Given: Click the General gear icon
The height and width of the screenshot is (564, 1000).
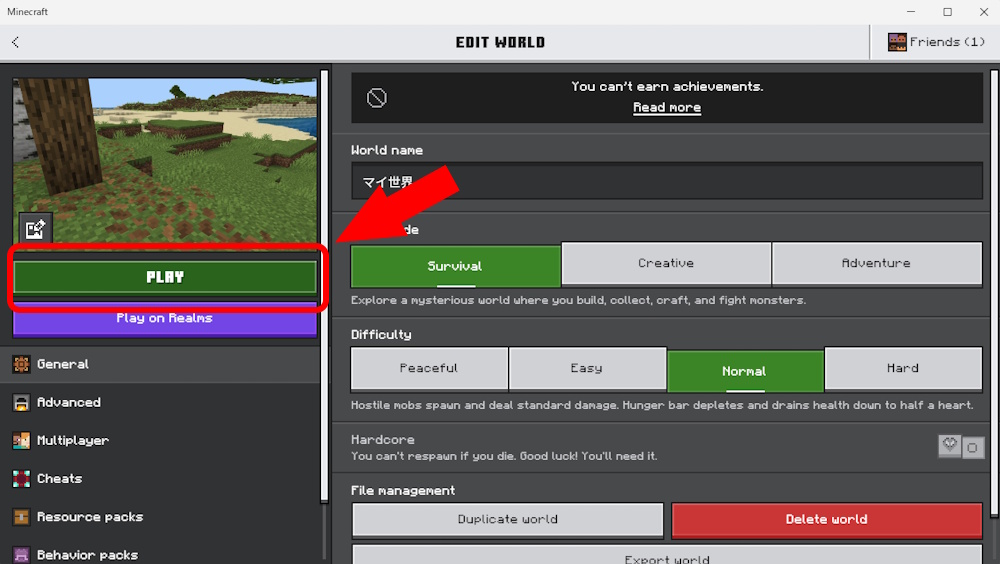Looking at the screenshot, I should point(22,364).
